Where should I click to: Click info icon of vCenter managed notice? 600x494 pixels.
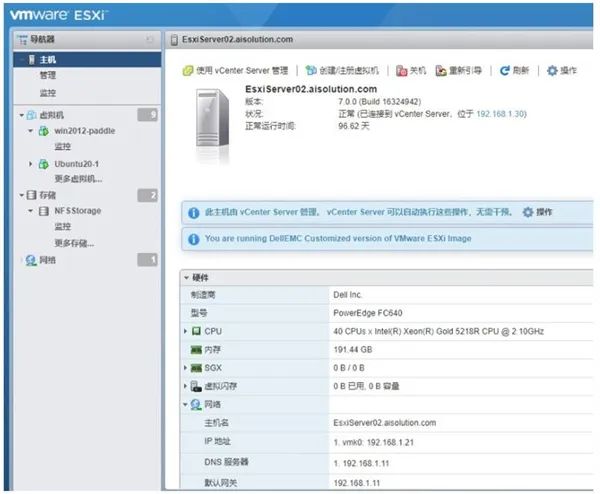[x=194, y=213]
